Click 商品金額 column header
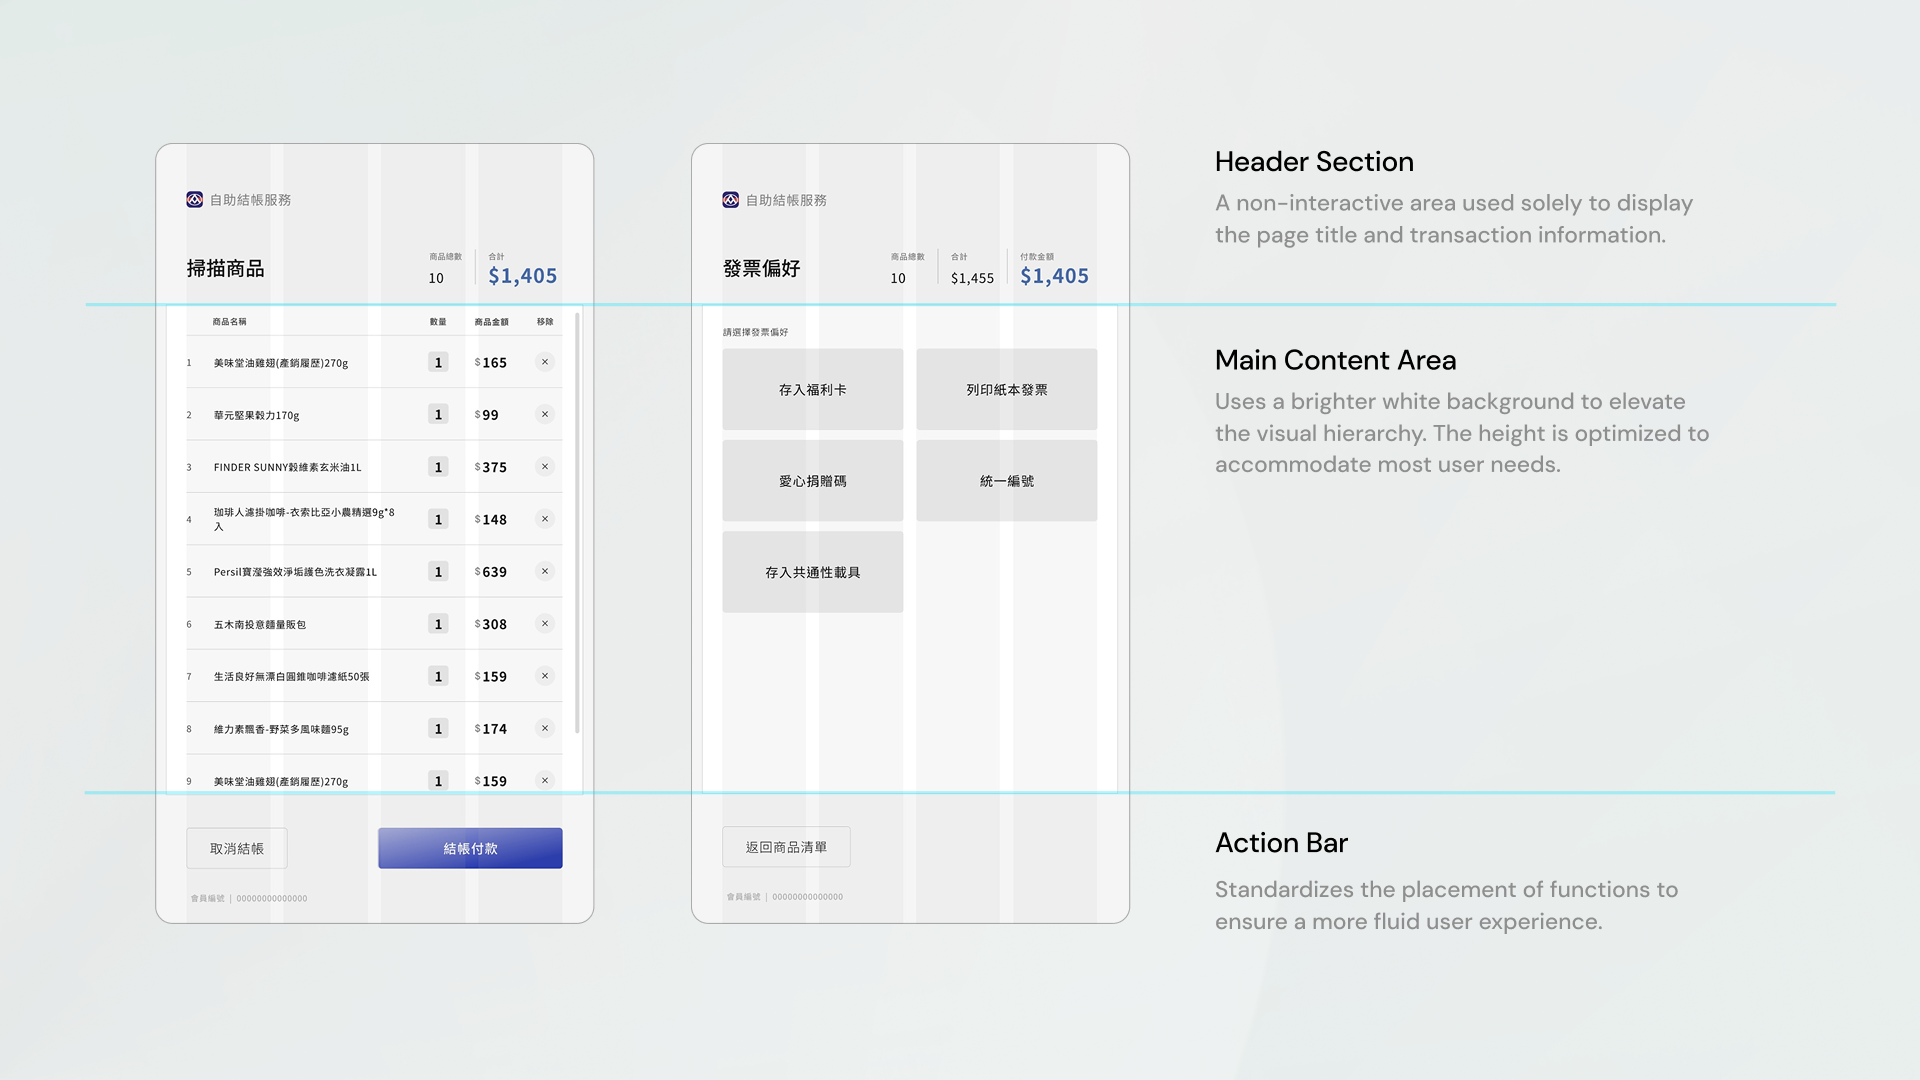This screenshot has width=1920, height=1080. pos(492,322)
